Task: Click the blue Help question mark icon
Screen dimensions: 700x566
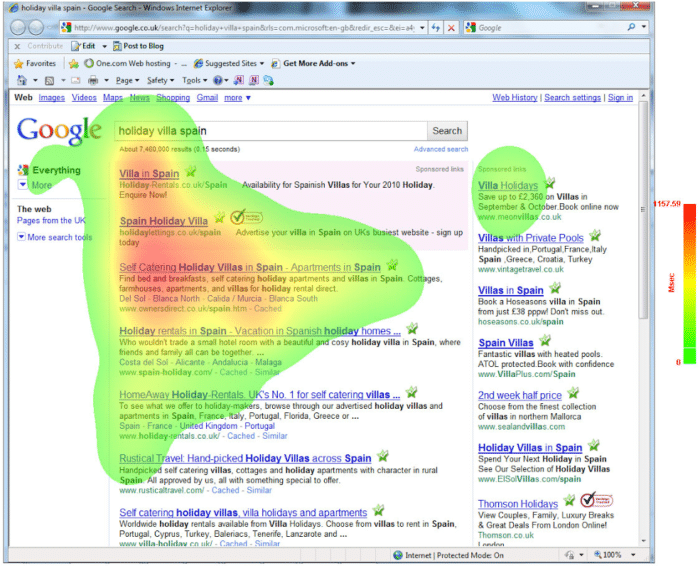Action: click(x=218, y=80)
